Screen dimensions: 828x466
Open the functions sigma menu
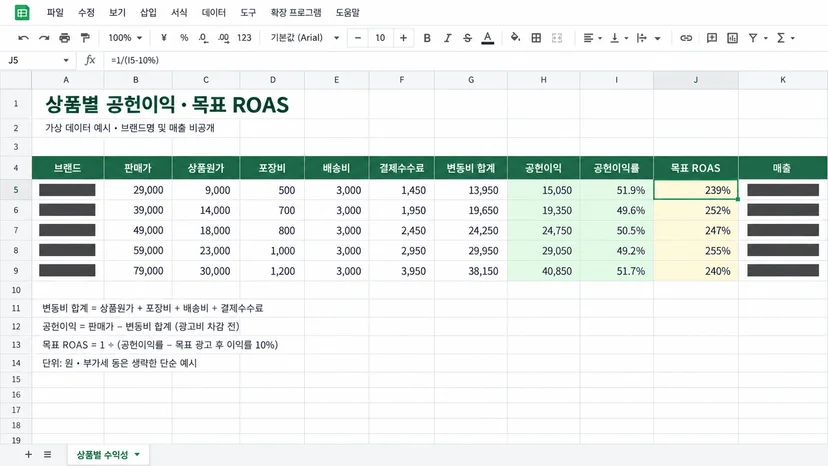785,38
